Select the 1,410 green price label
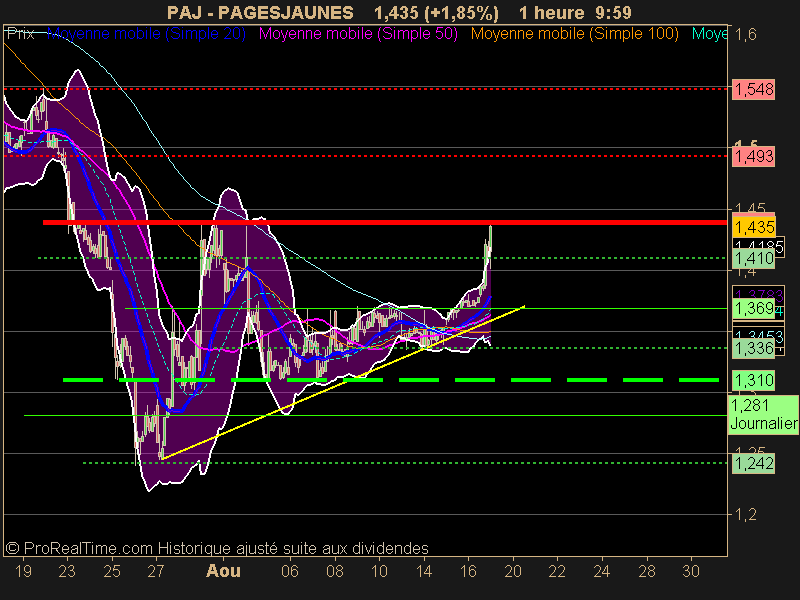Screen dimensions: 800x600 tap(754, 259)
